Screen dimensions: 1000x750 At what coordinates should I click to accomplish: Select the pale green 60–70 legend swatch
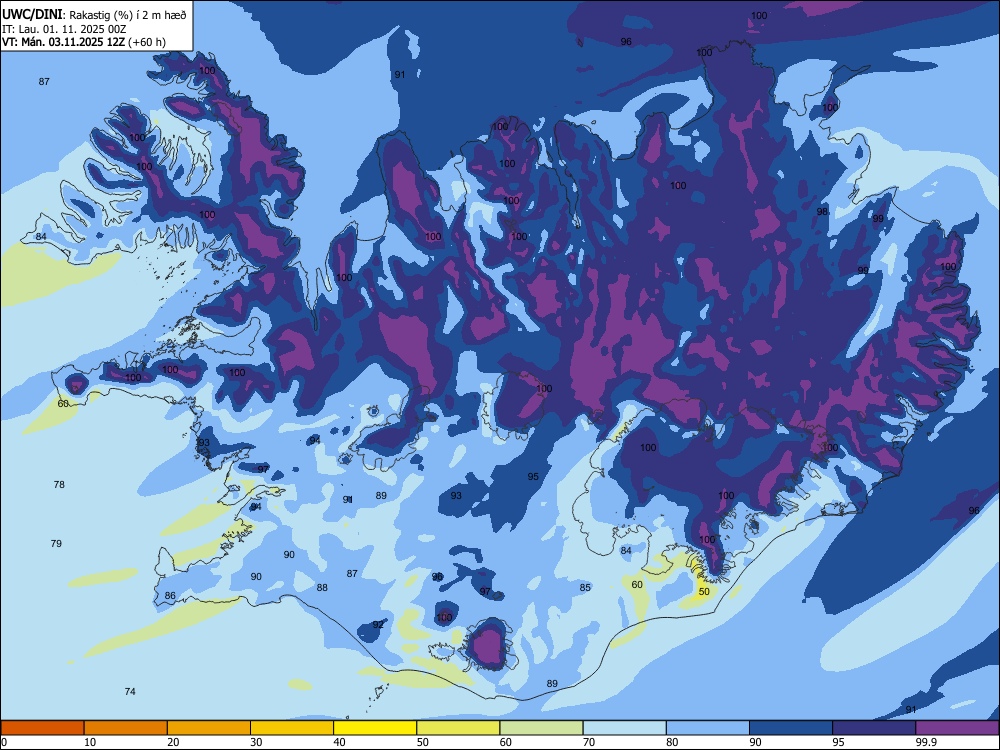pyautogui.click(x=541, y=728)
